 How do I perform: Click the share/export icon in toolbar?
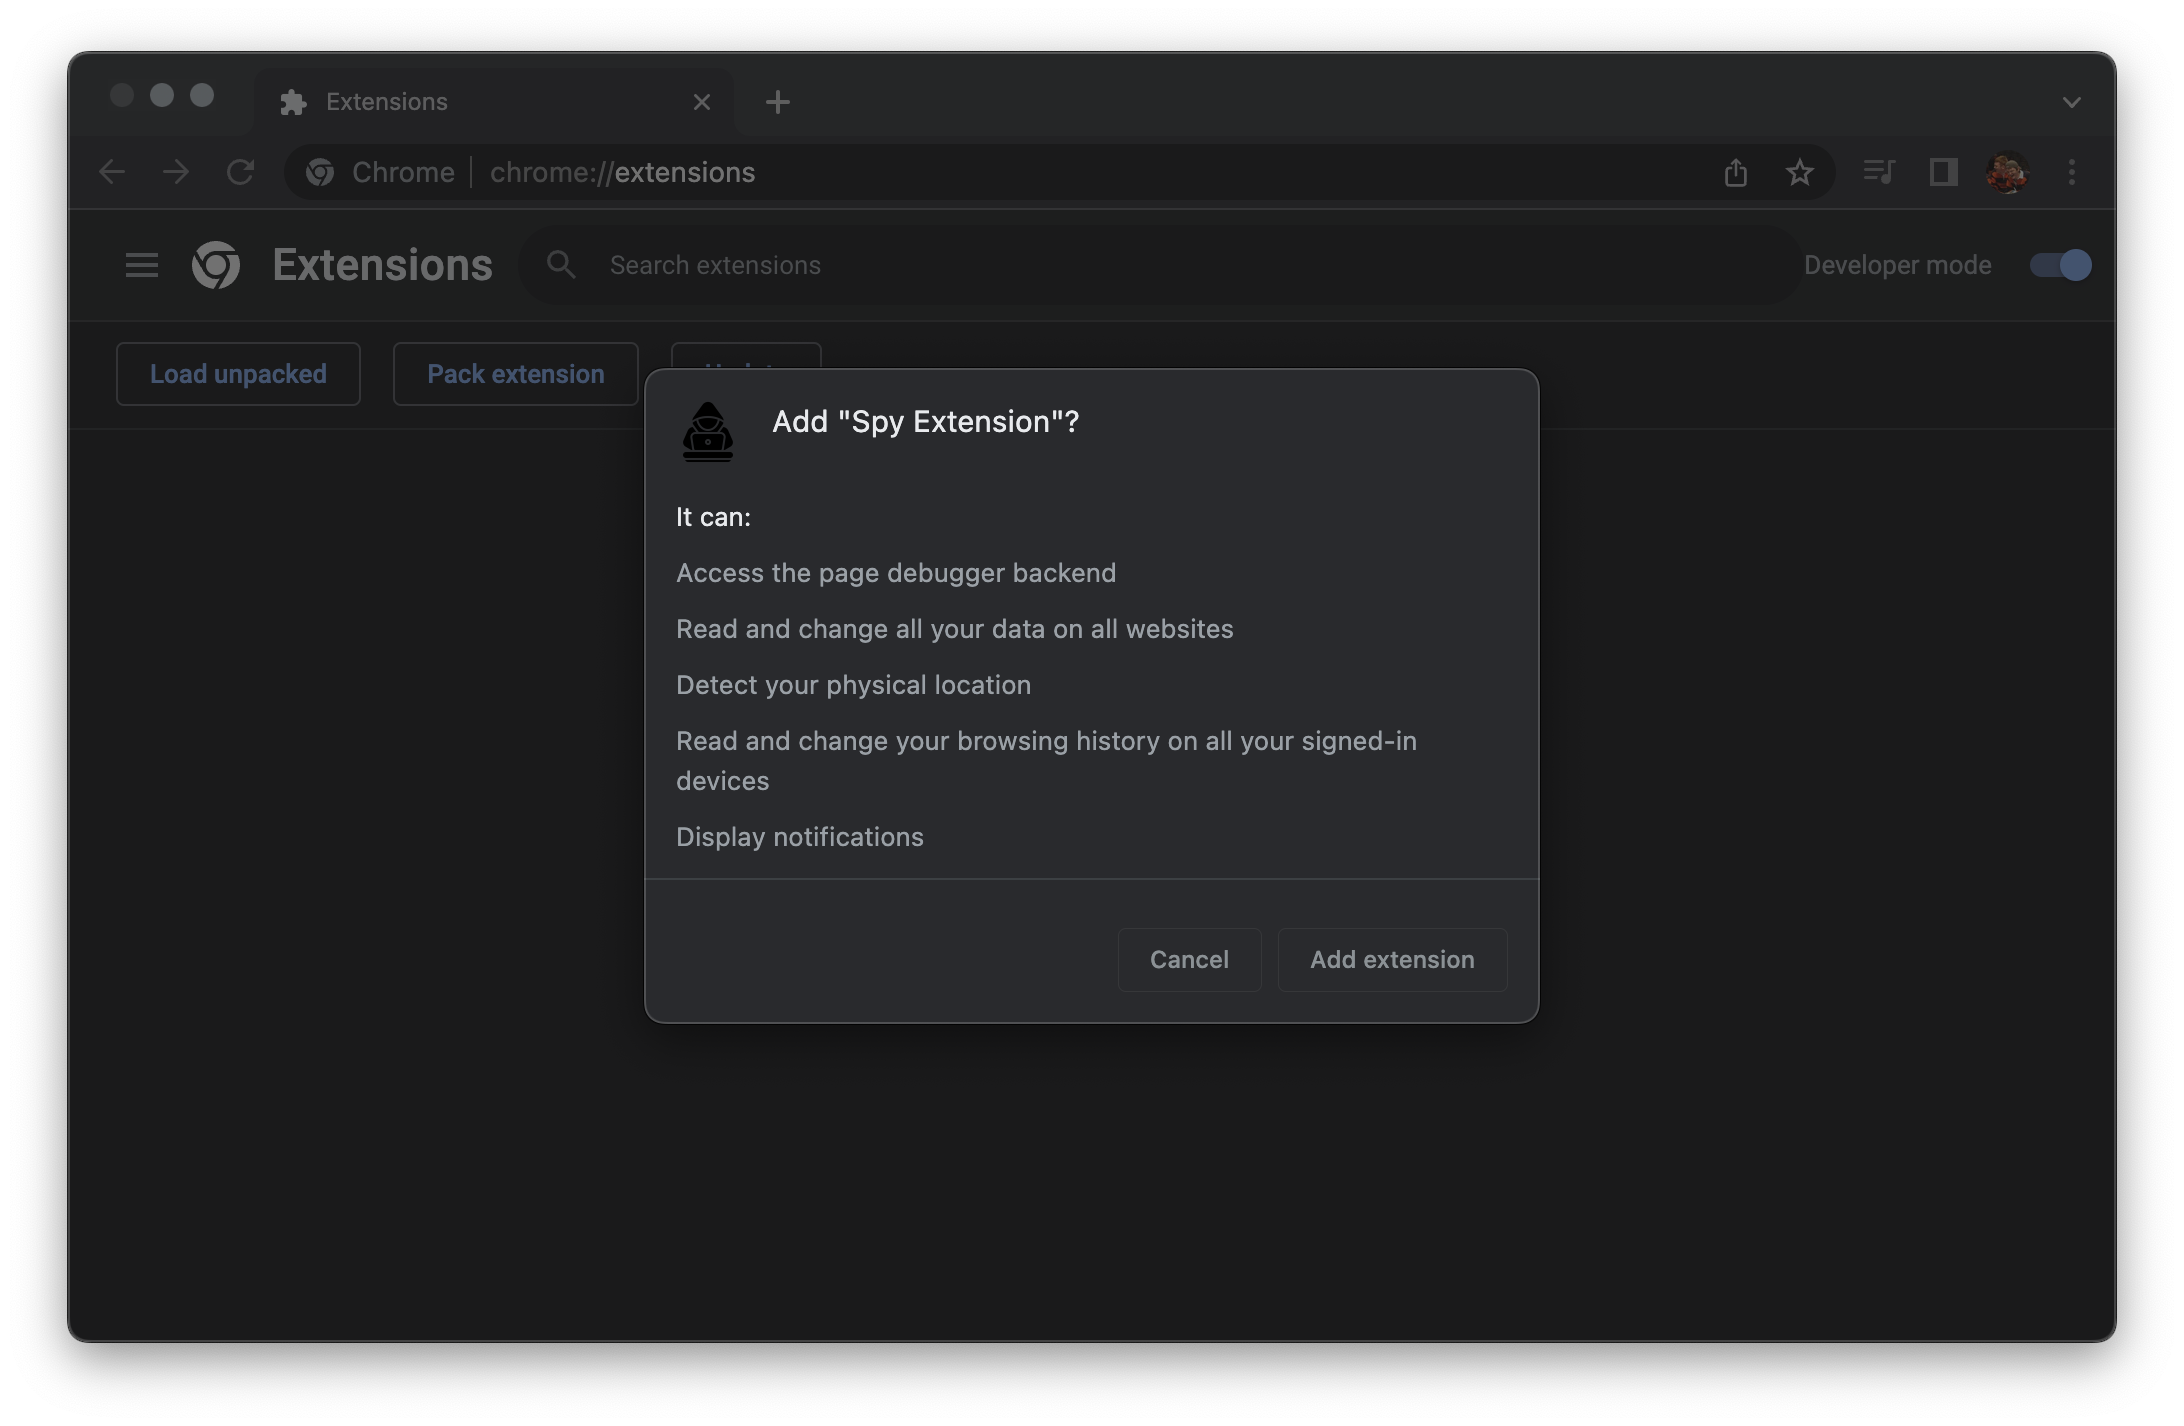[1735, 170]
